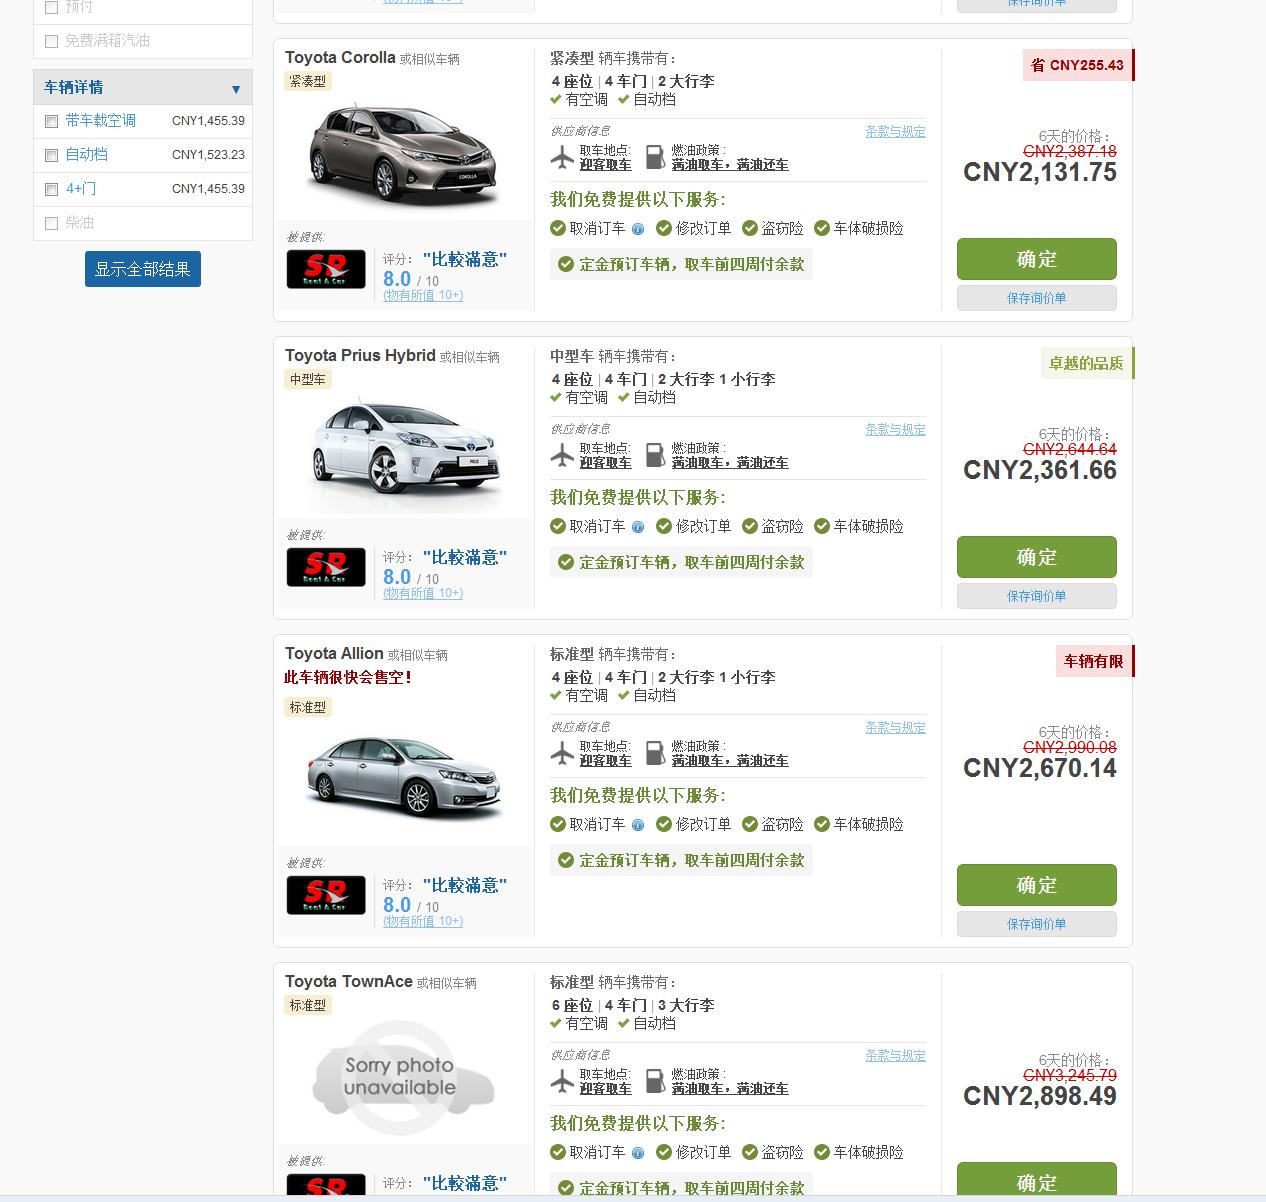Click the 带车载空调 filter label link
Viewport: 1266px width, 1202px height.
pos(101,121)
